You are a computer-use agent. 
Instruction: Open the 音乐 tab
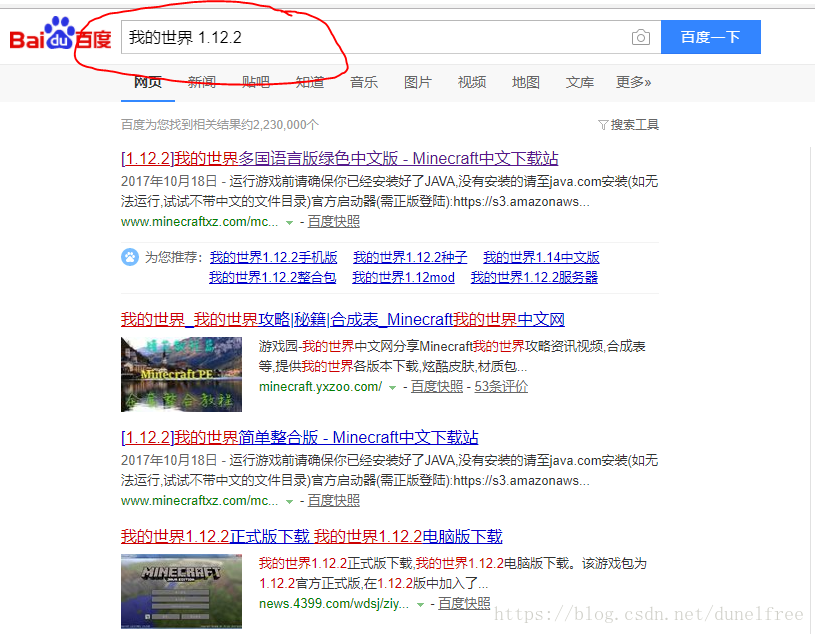(x=364, y=82)
